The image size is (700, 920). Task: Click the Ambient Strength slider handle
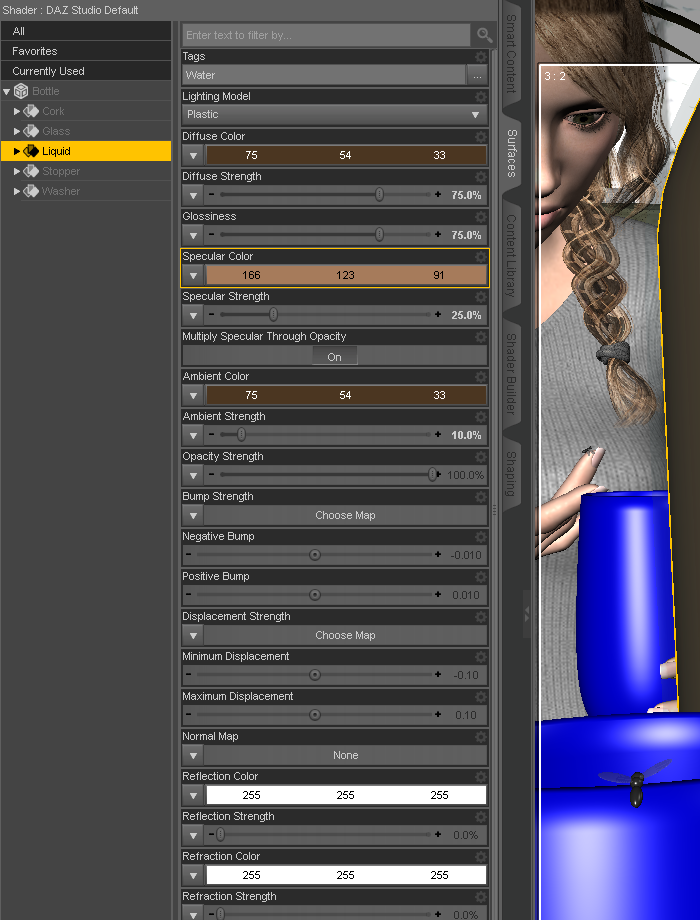[x=241, y=435]
